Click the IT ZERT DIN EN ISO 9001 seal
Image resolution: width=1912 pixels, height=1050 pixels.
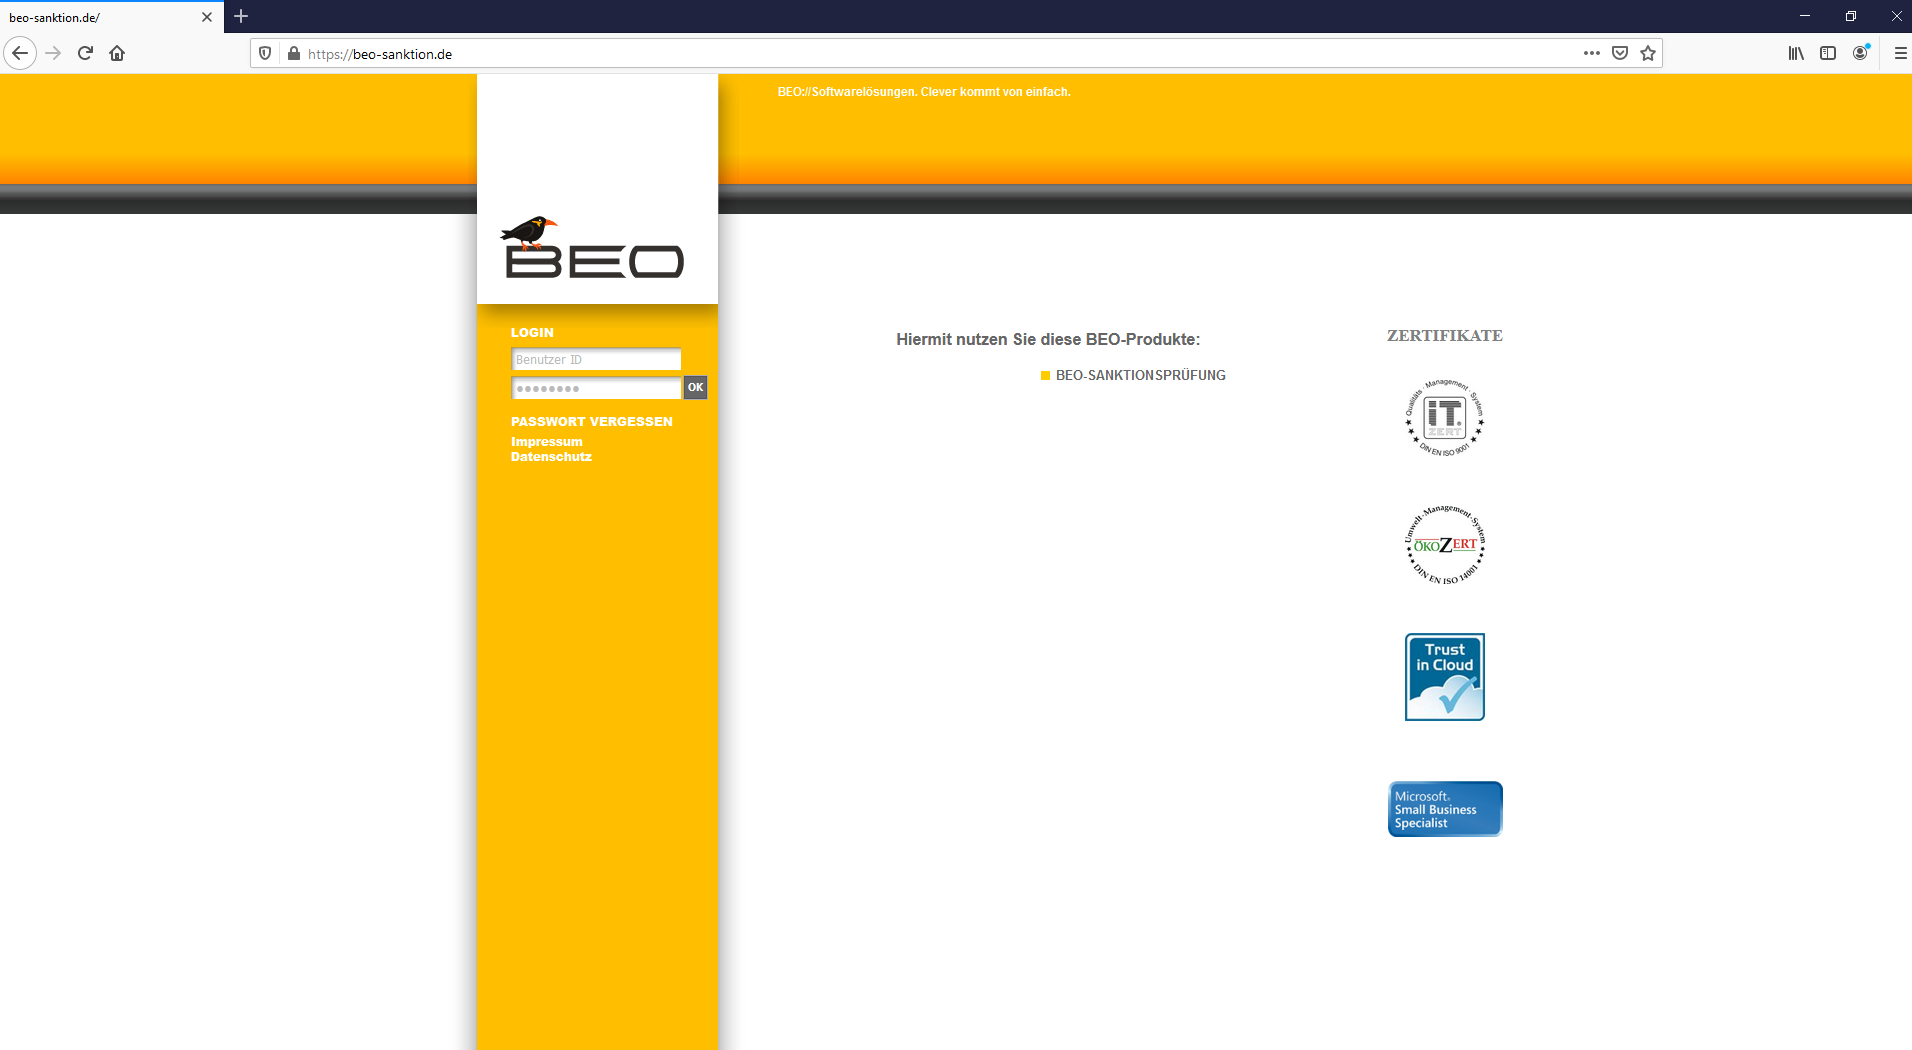[x=1444, y=418]
